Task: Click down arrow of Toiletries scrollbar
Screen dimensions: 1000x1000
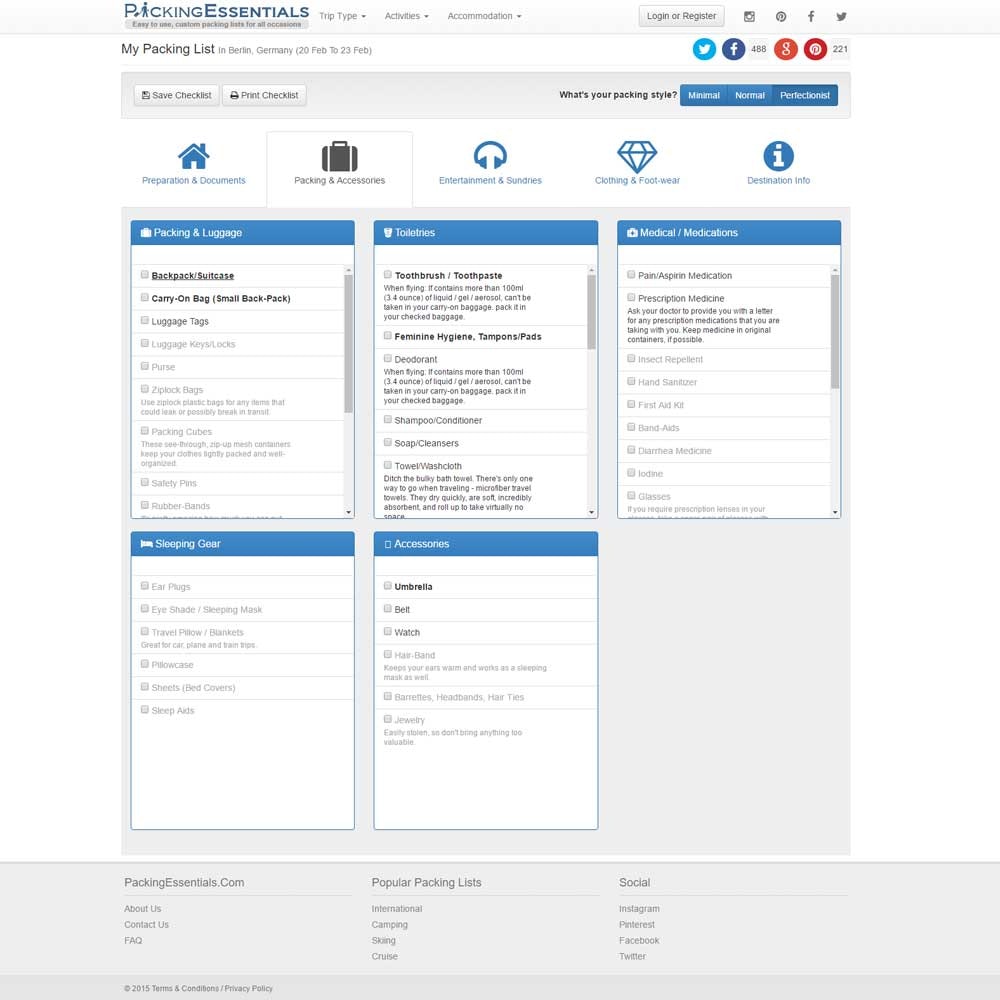Action: 591,512
